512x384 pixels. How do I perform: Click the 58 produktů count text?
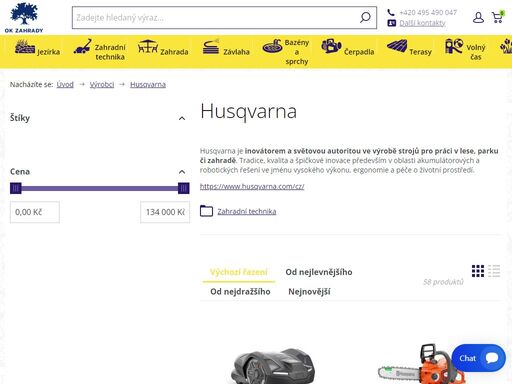pyautogui.click(x=443, y=282)
